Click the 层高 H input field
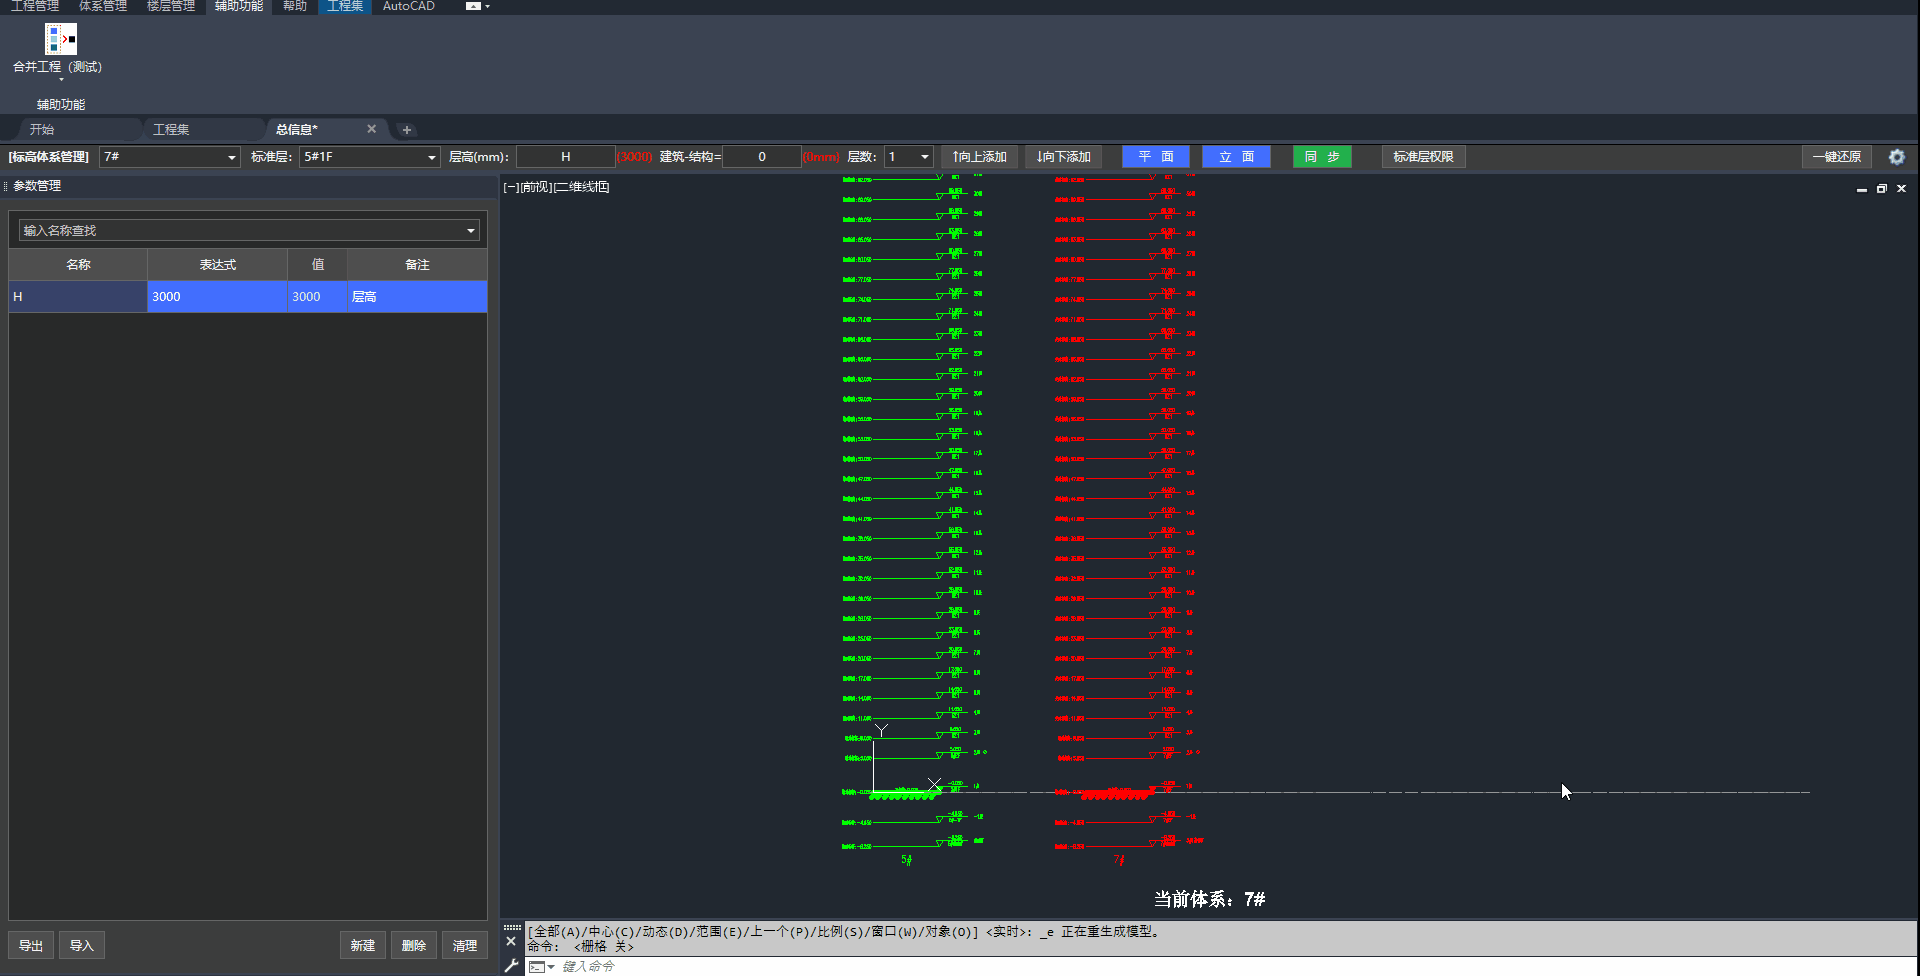The height and width of the screenshot is (976, 1920). point(565,157)
